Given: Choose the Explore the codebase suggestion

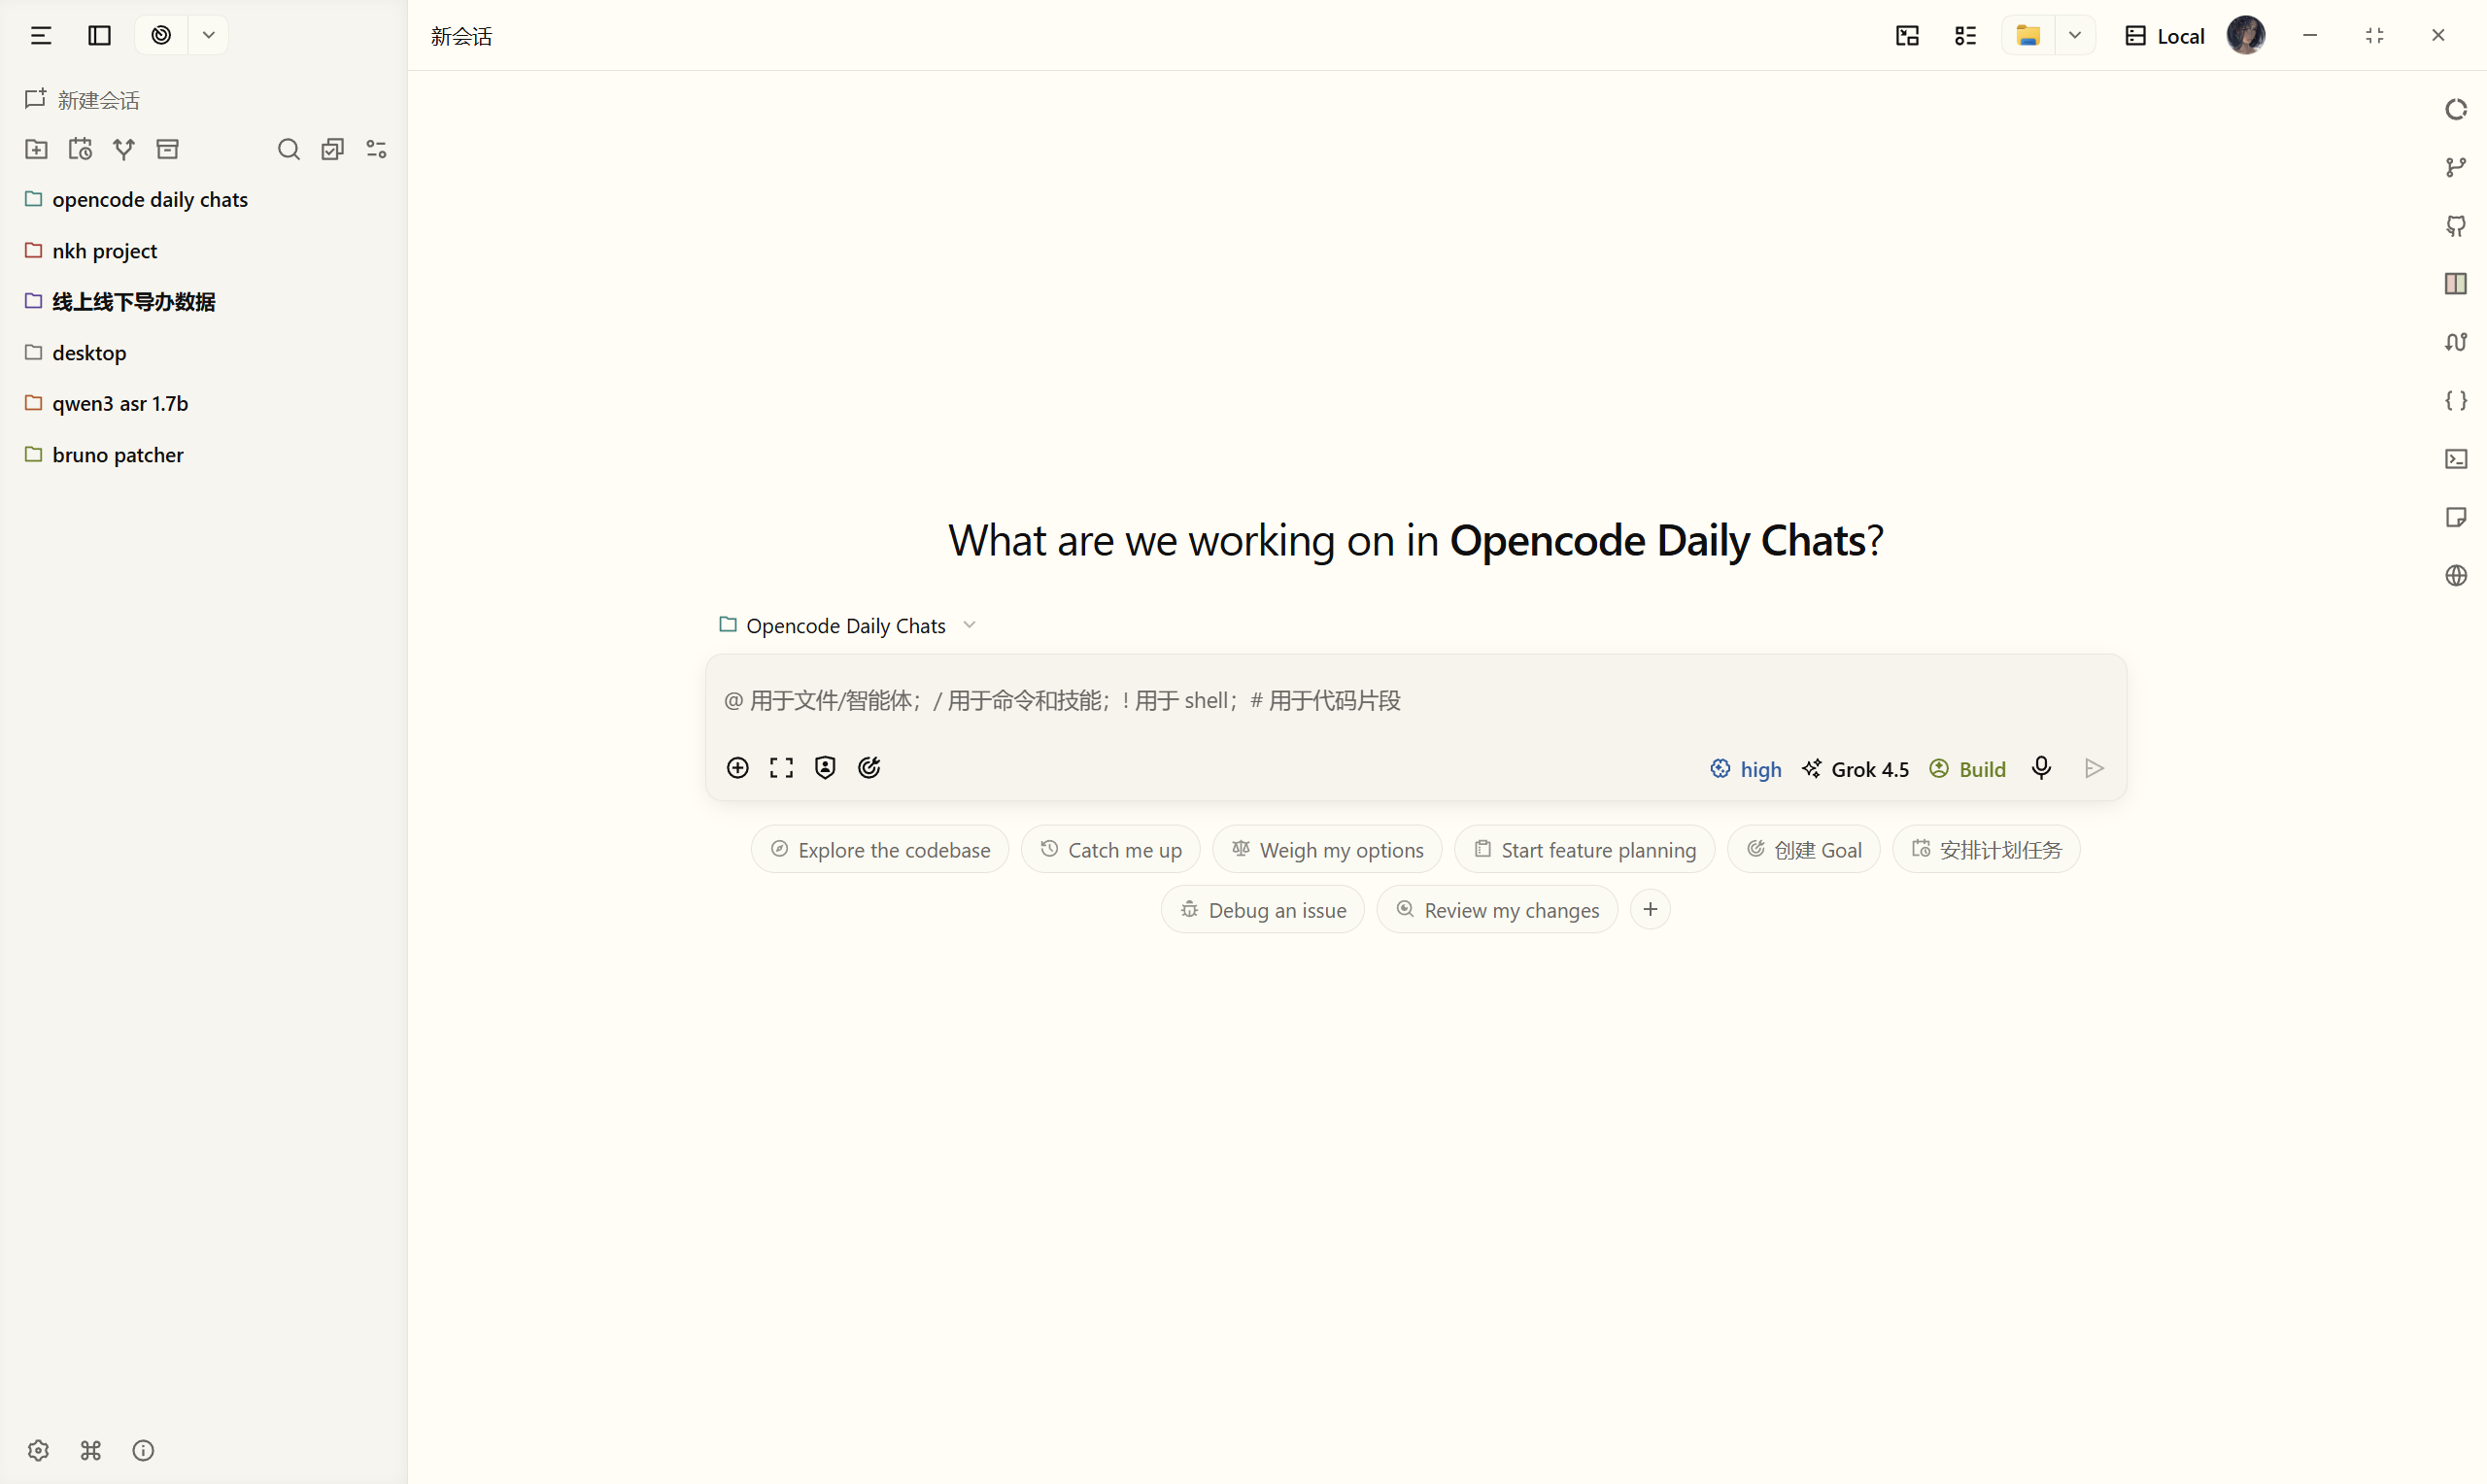Looking at the screenshot, I should 880,849.
